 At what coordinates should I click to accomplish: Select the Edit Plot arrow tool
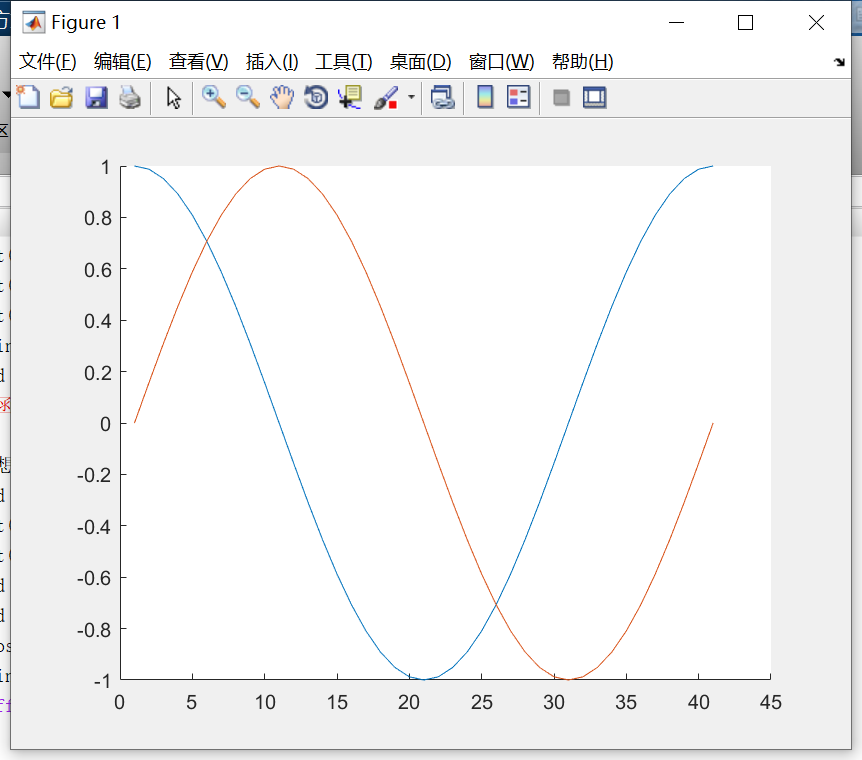(x=174, y=97)
